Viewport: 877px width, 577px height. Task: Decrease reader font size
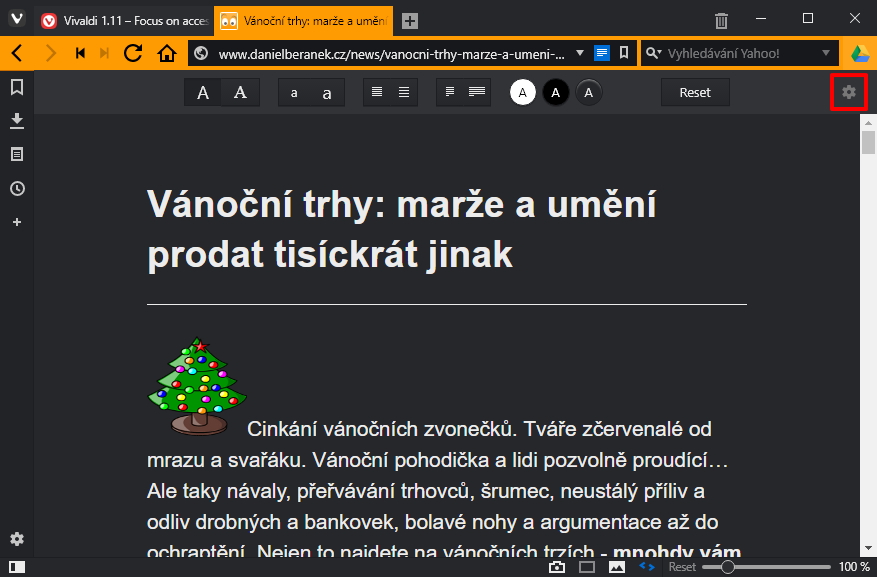[x=294, y=93]
